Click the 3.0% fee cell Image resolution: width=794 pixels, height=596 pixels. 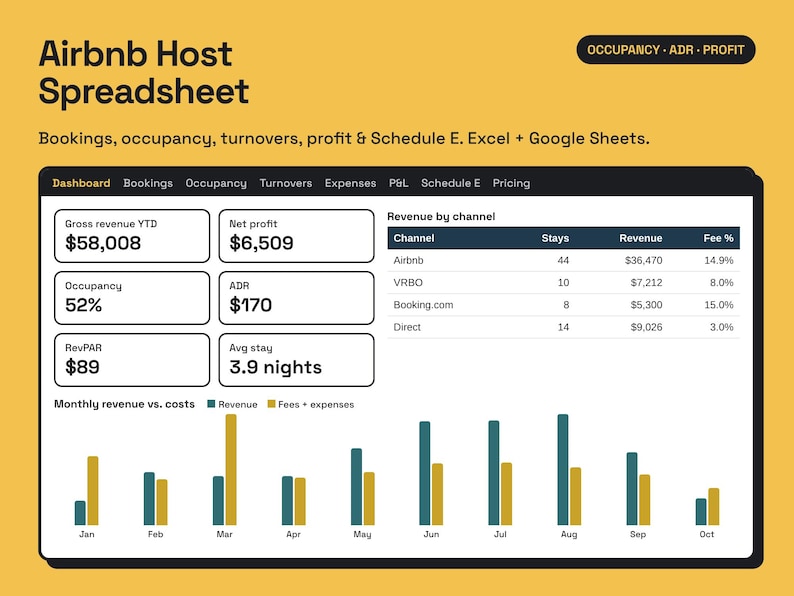(722, 327)
